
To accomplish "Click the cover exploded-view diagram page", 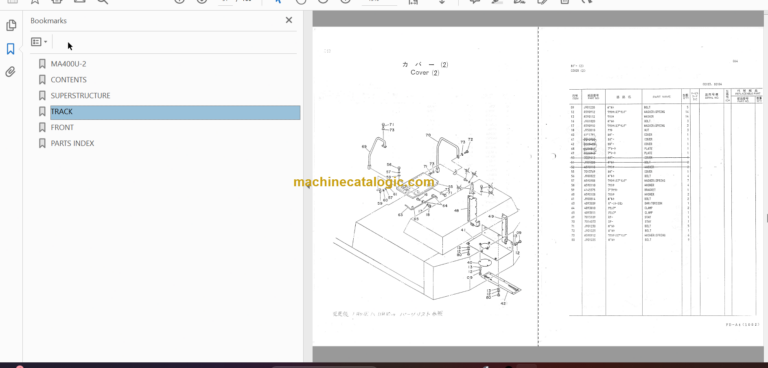I will [425, 186].
